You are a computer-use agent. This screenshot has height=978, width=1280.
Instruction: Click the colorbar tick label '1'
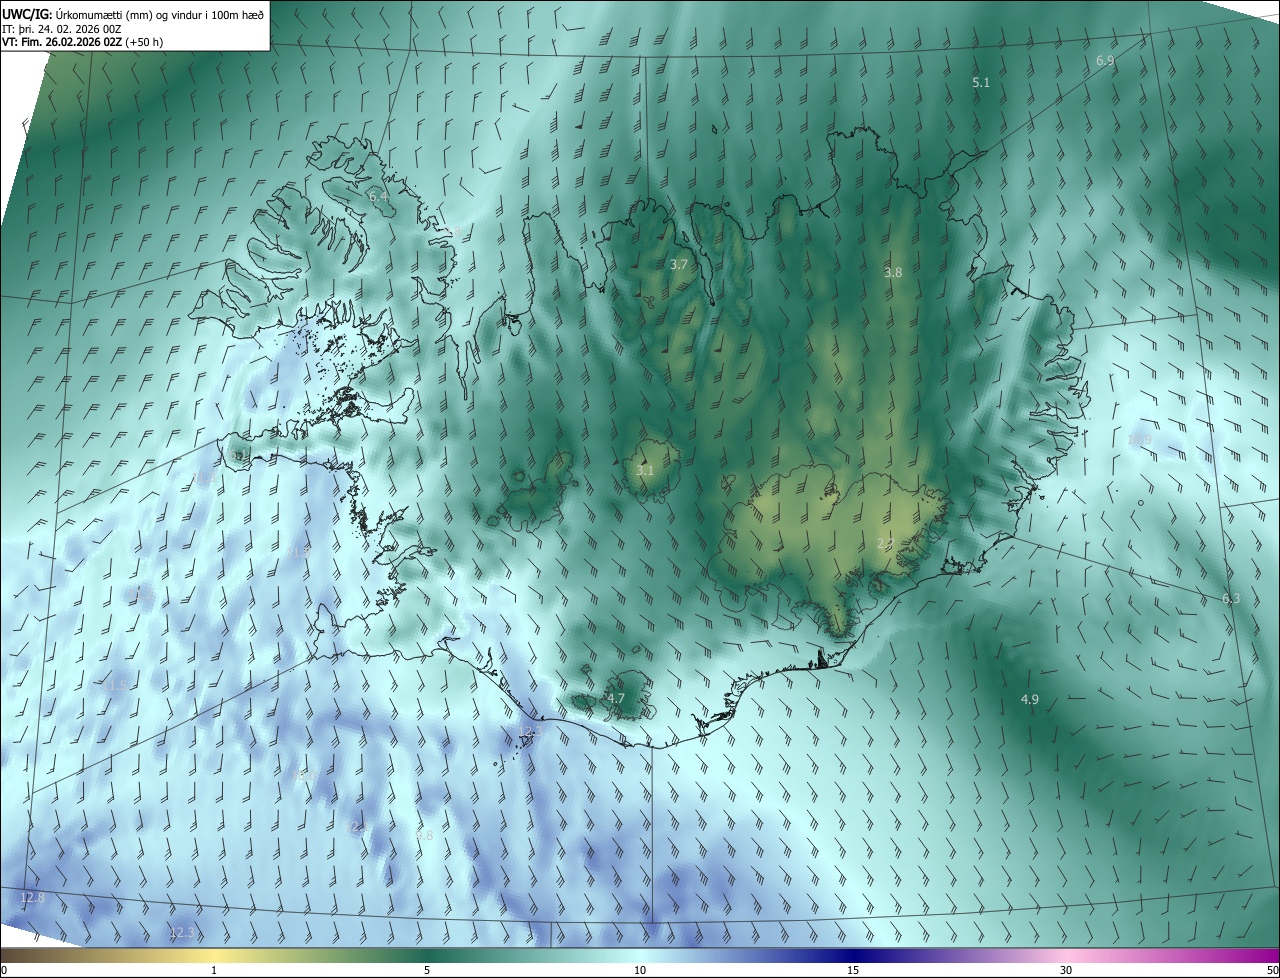click(x=214, y=971)
